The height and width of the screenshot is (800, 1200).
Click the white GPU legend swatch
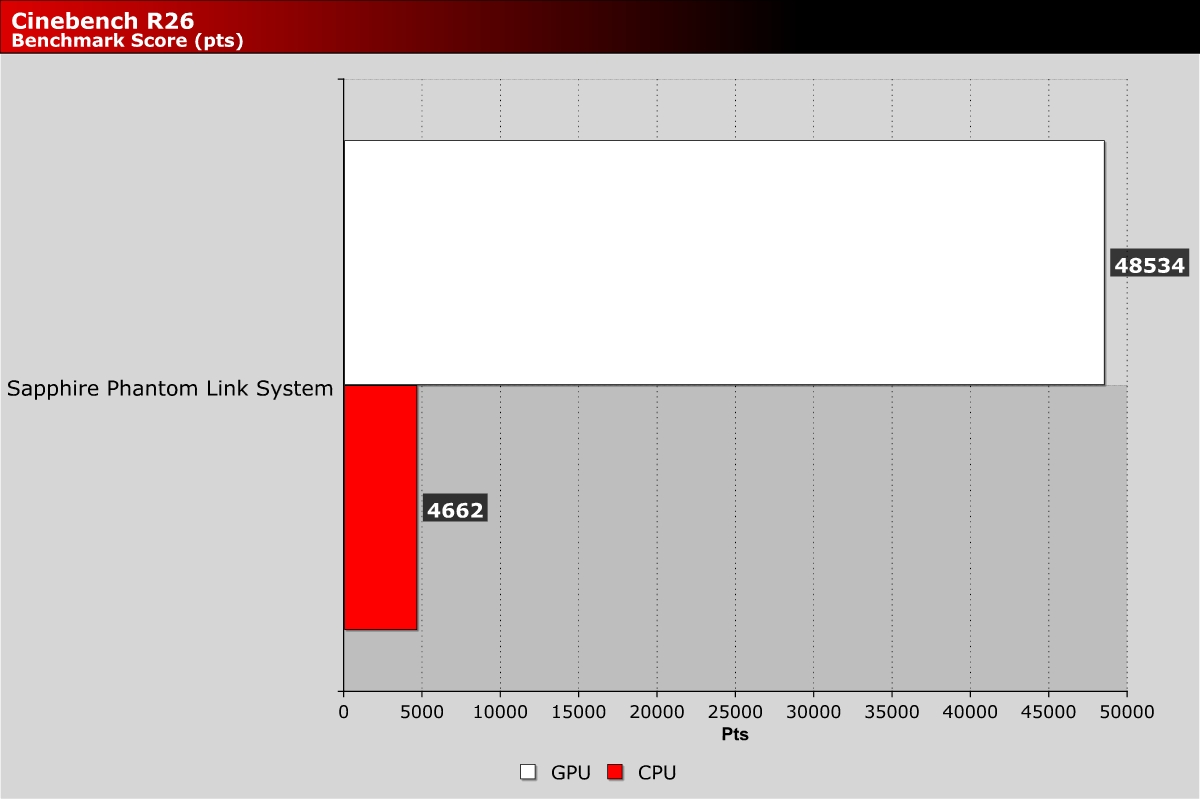point(527,772)
